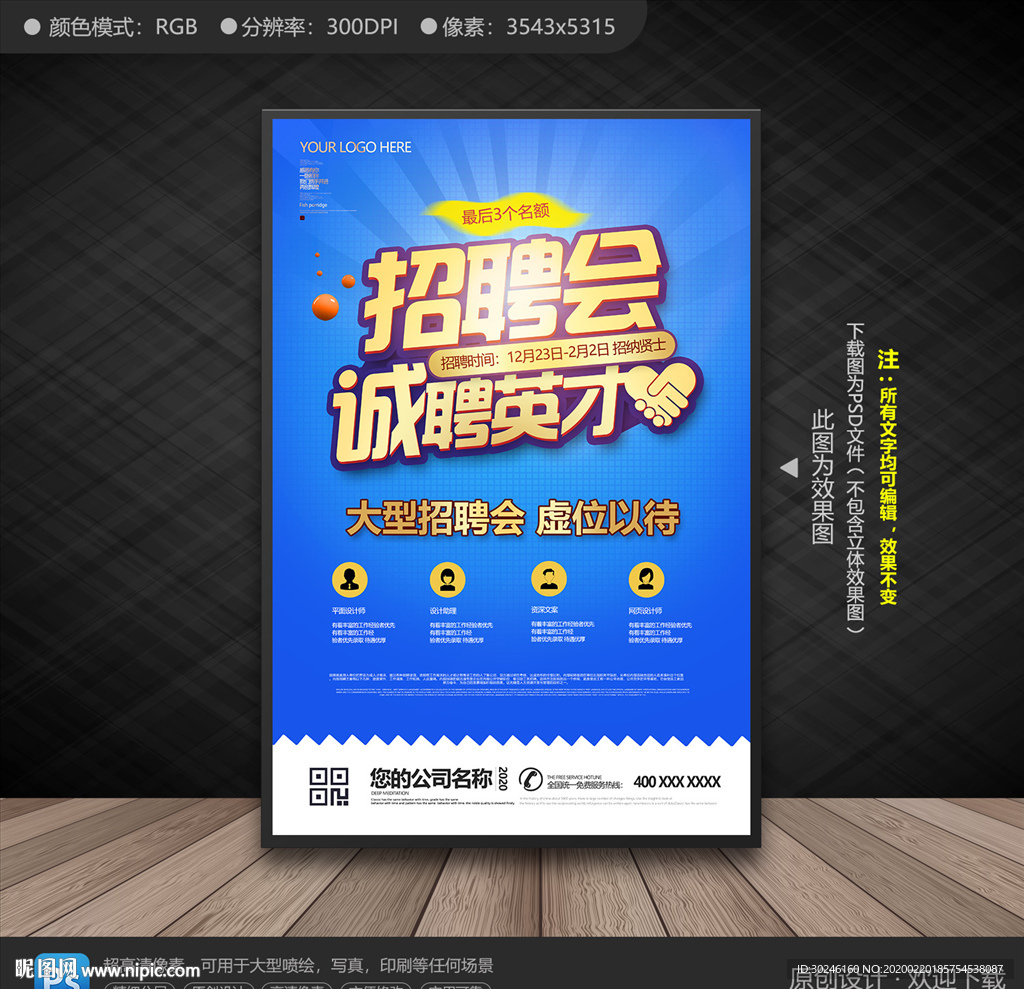
Task: Click the QR code on the poster
Action: 328,786
